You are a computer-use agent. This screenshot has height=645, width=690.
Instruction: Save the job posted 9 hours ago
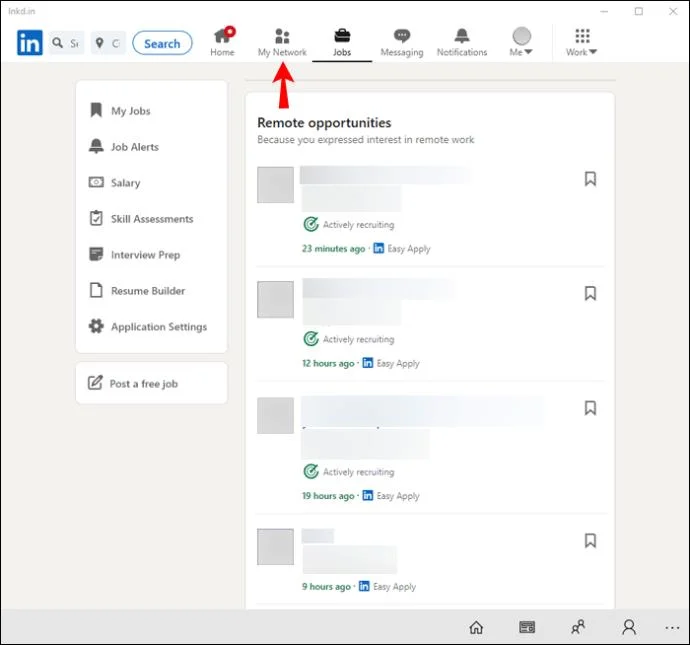(590, 540)
